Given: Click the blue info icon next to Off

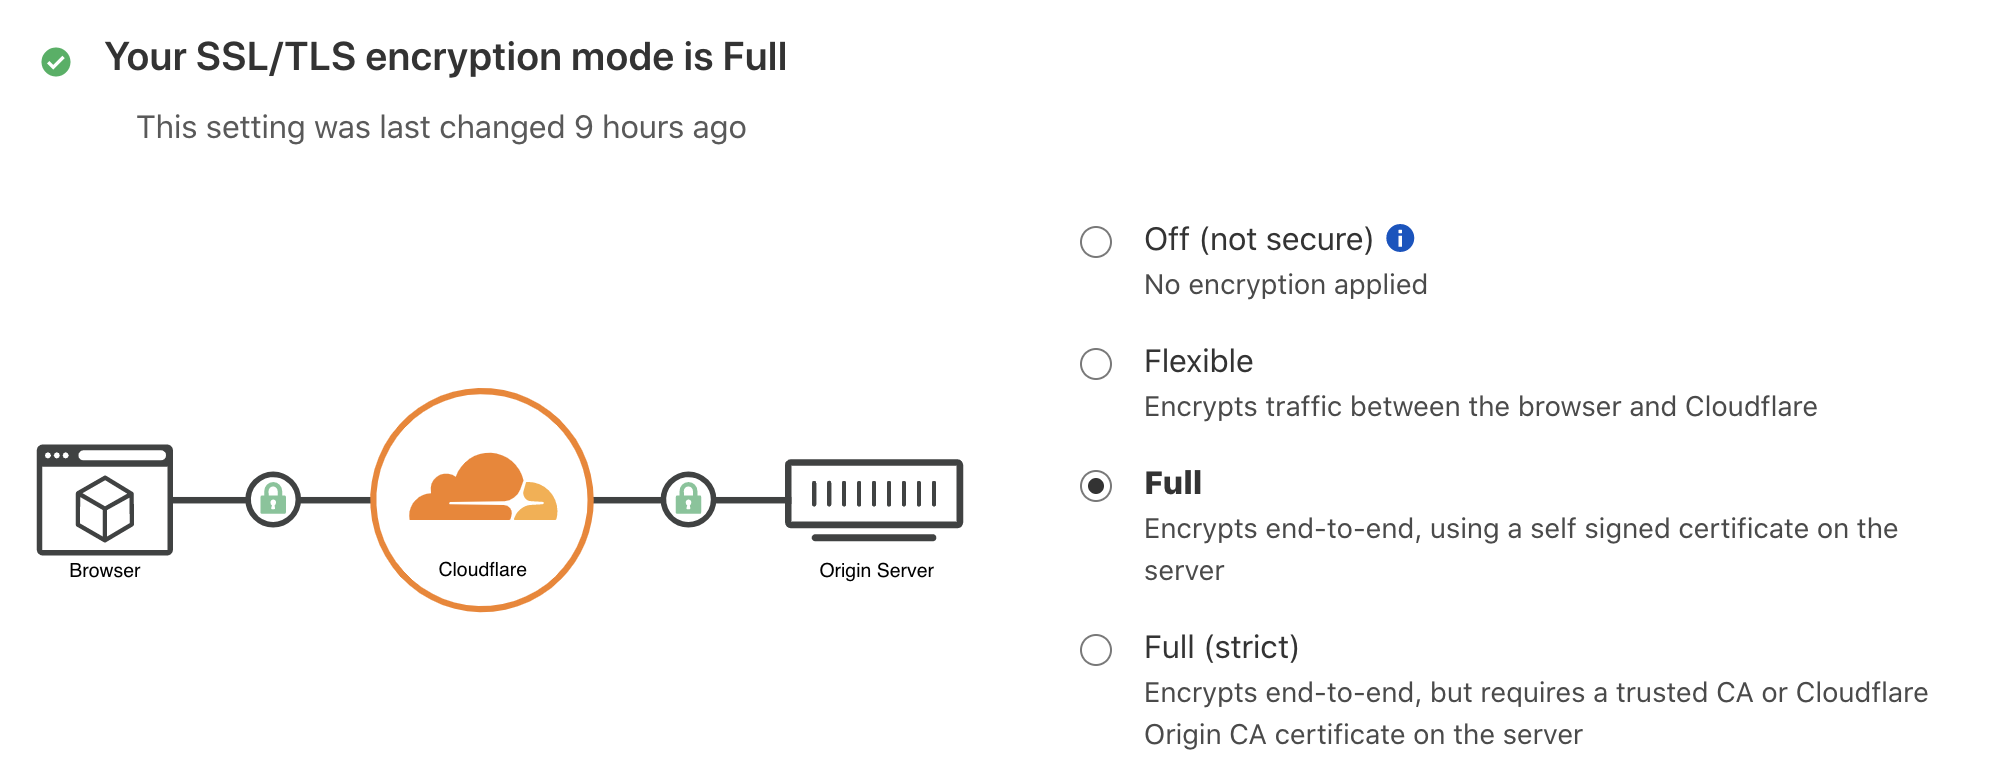Looking at the screenshot, I should 1402,237.
